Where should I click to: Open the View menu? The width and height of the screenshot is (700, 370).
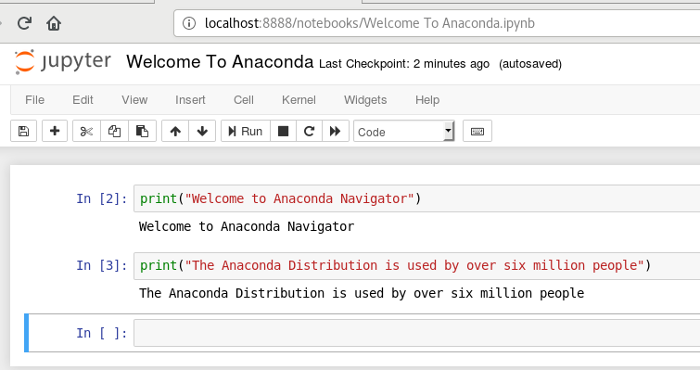tap(134, 100)
